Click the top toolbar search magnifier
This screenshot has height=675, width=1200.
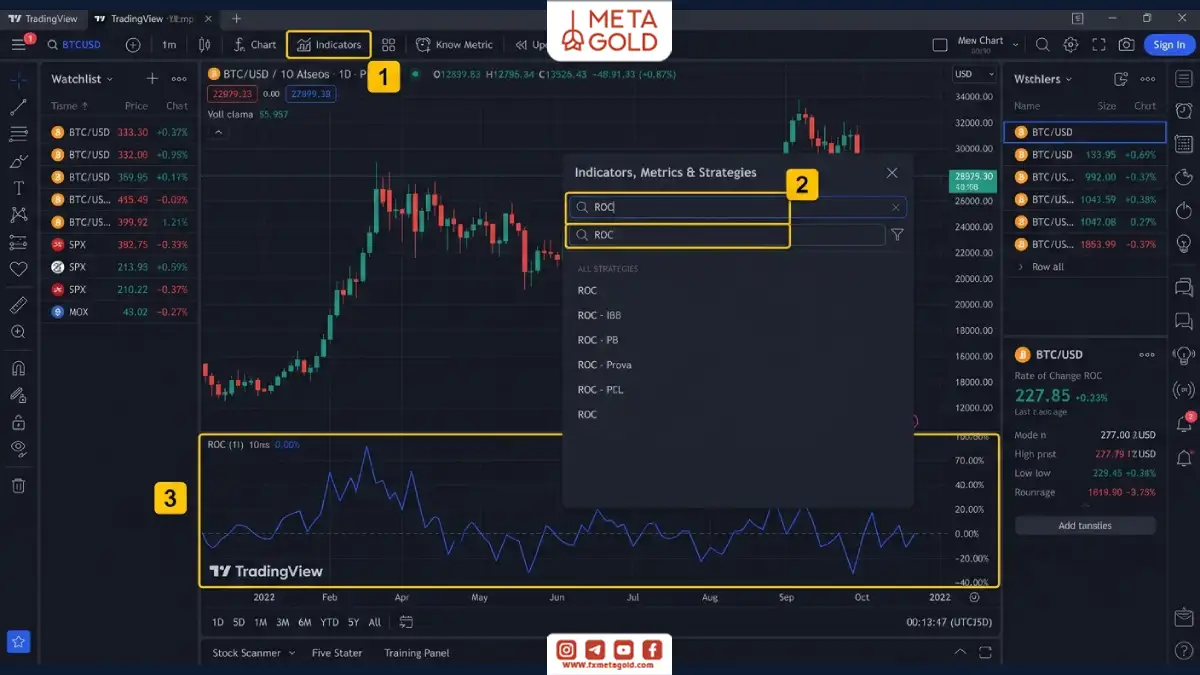(x=1042, y=45)
